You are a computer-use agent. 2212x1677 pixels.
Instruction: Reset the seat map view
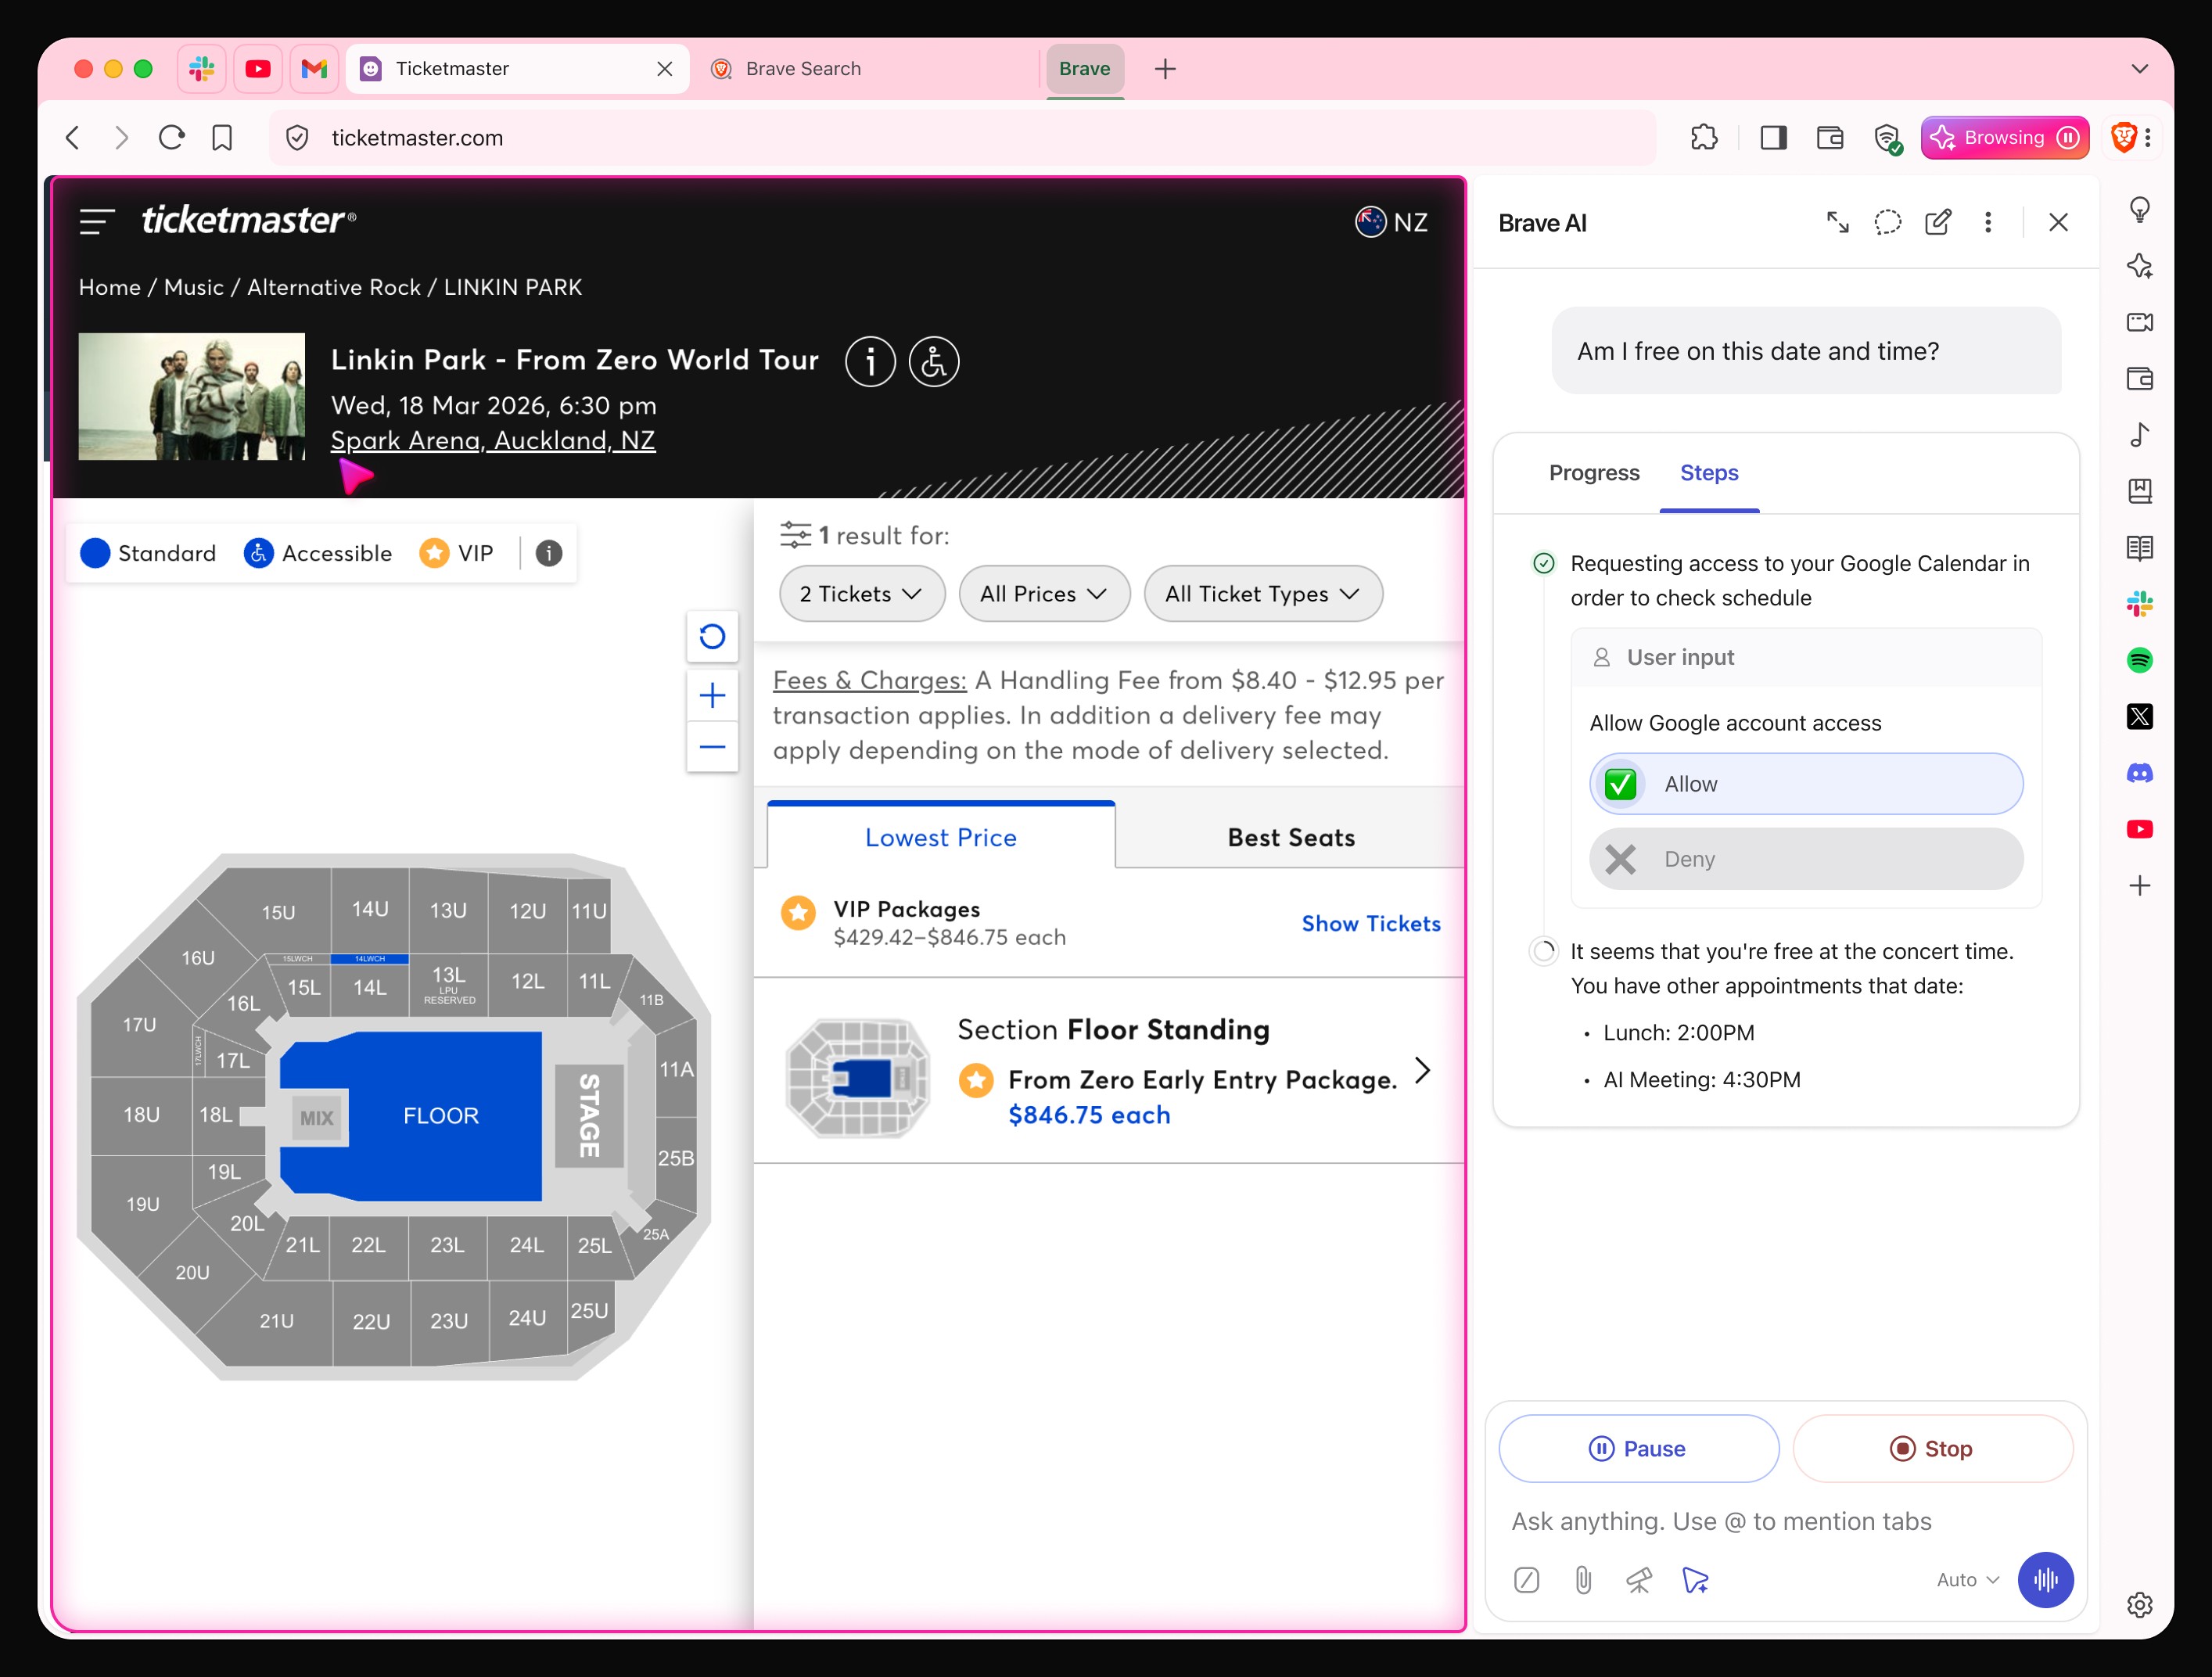tap(712, 636)
